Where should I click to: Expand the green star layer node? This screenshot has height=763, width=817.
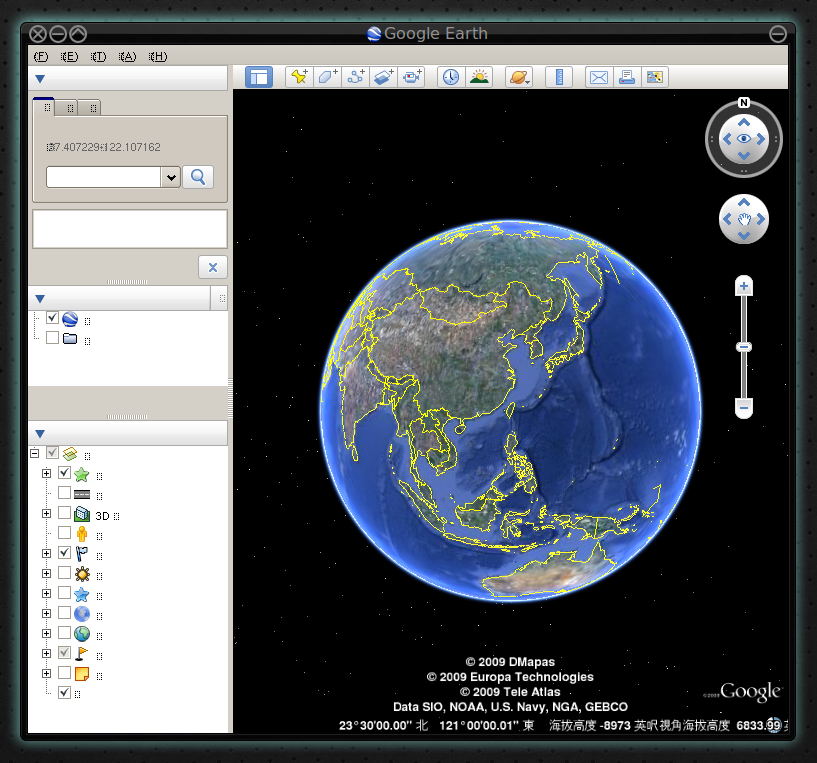(x=46, y=473)
